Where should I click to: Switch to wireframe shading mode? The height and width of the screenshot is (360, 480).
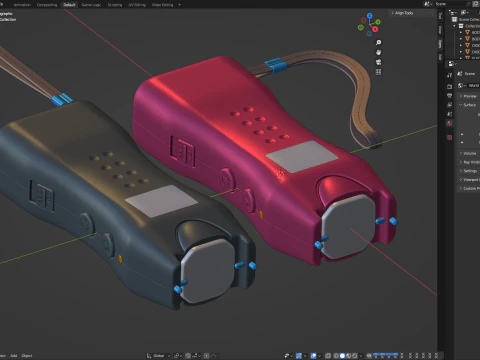click(x=336, y=356)
